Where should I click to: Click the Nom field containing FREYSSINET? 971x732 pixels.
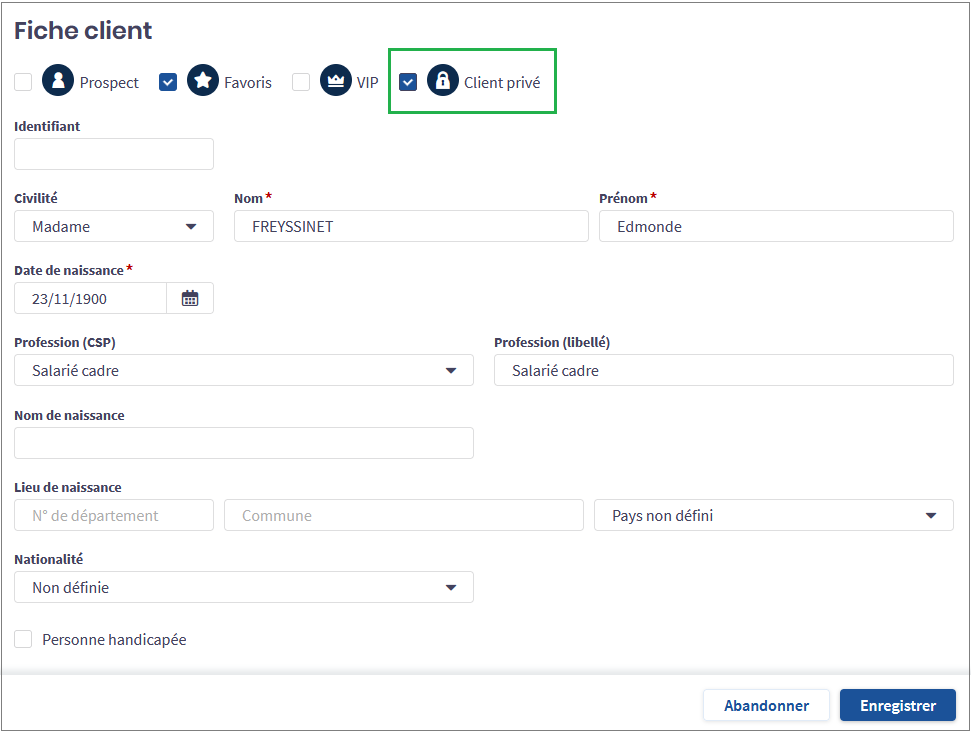point(411,226)
